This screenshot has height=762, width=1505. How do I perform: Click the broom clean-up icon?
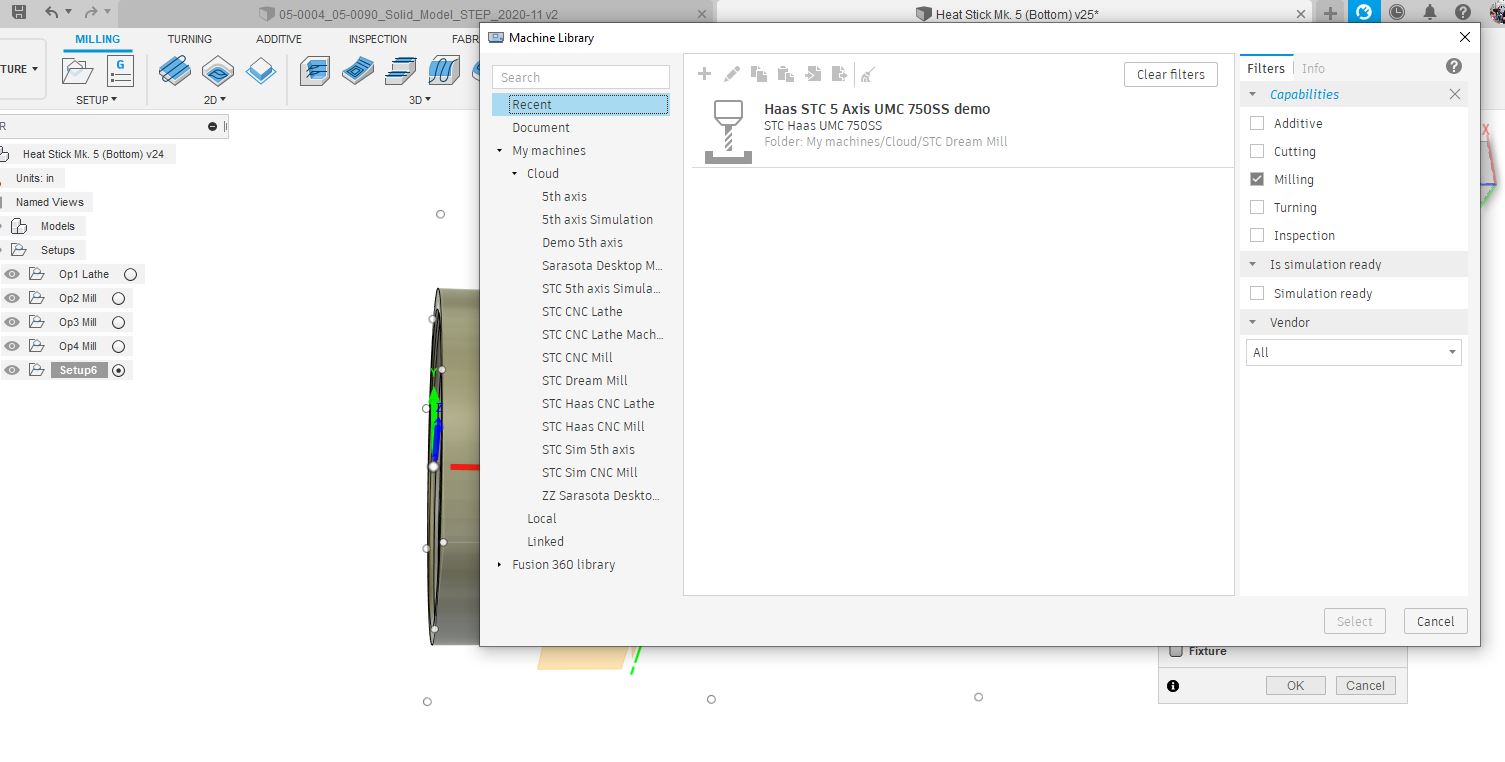(868, 74)
